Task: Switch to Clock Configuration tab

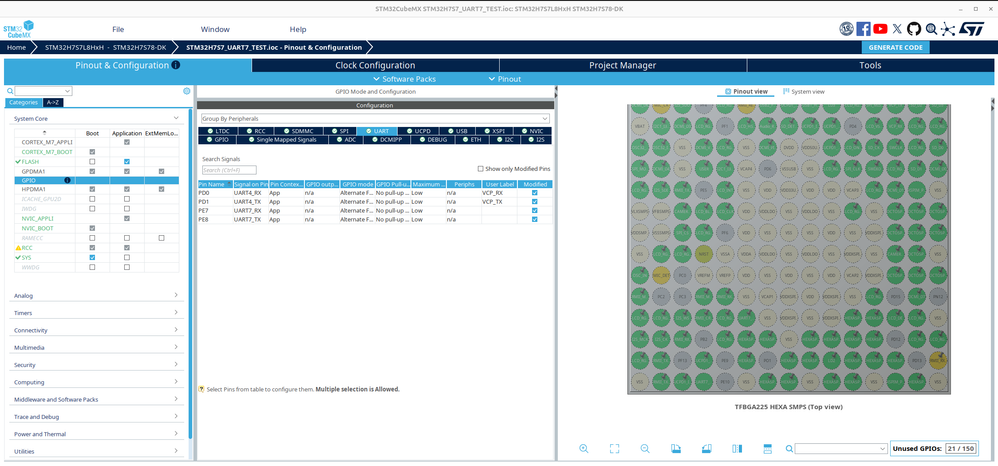Action: pyautogui.click(x=375, y=65)
